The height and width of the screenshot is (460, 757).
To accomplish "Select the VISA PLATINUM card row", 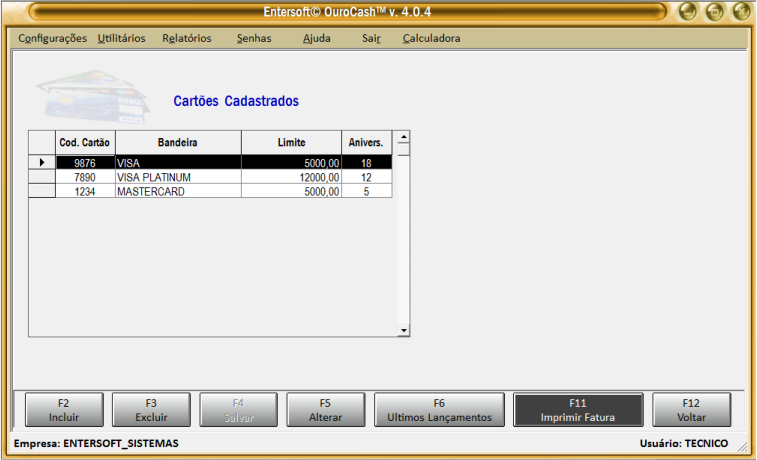I will (x=177, y=177).
